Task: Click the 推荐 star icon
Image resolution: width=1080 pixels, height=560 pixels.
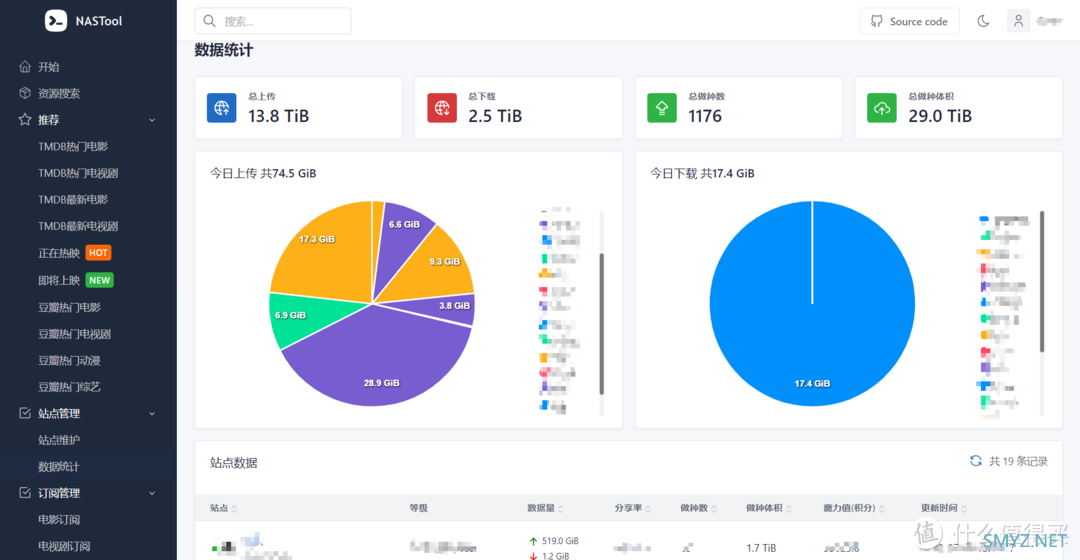Action: pos(25,120)
